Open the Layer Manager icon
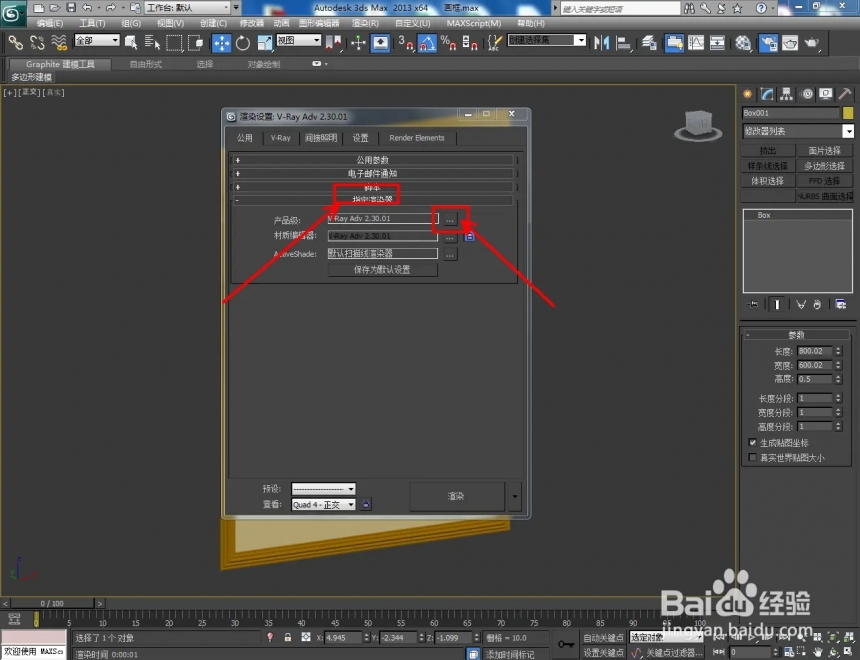The height and width of the screenshot is (660, 860). click(649, 43)
